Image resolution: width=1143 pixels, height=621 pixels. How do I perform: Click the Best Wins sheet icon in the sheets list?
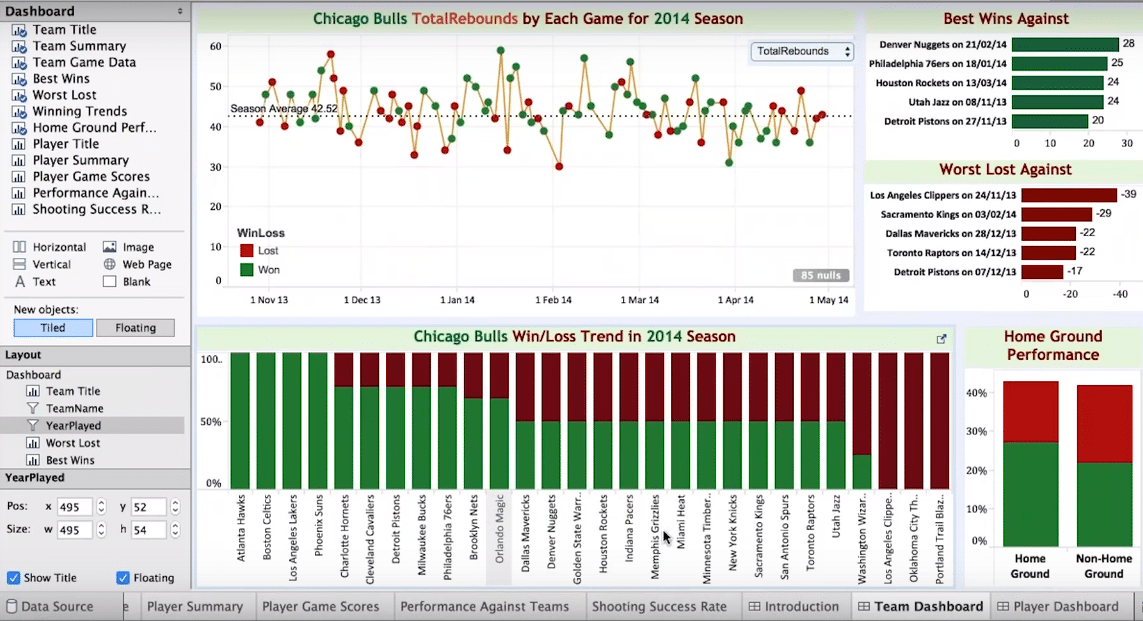coord(20,79)
